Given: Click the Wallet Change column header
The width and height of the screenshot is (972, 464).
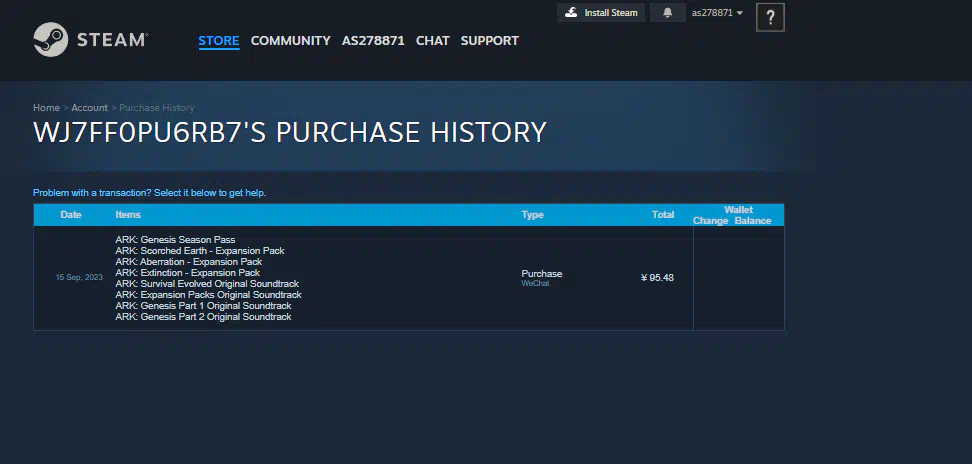Looking at the screenshot, I should click(x=710, y=221).
